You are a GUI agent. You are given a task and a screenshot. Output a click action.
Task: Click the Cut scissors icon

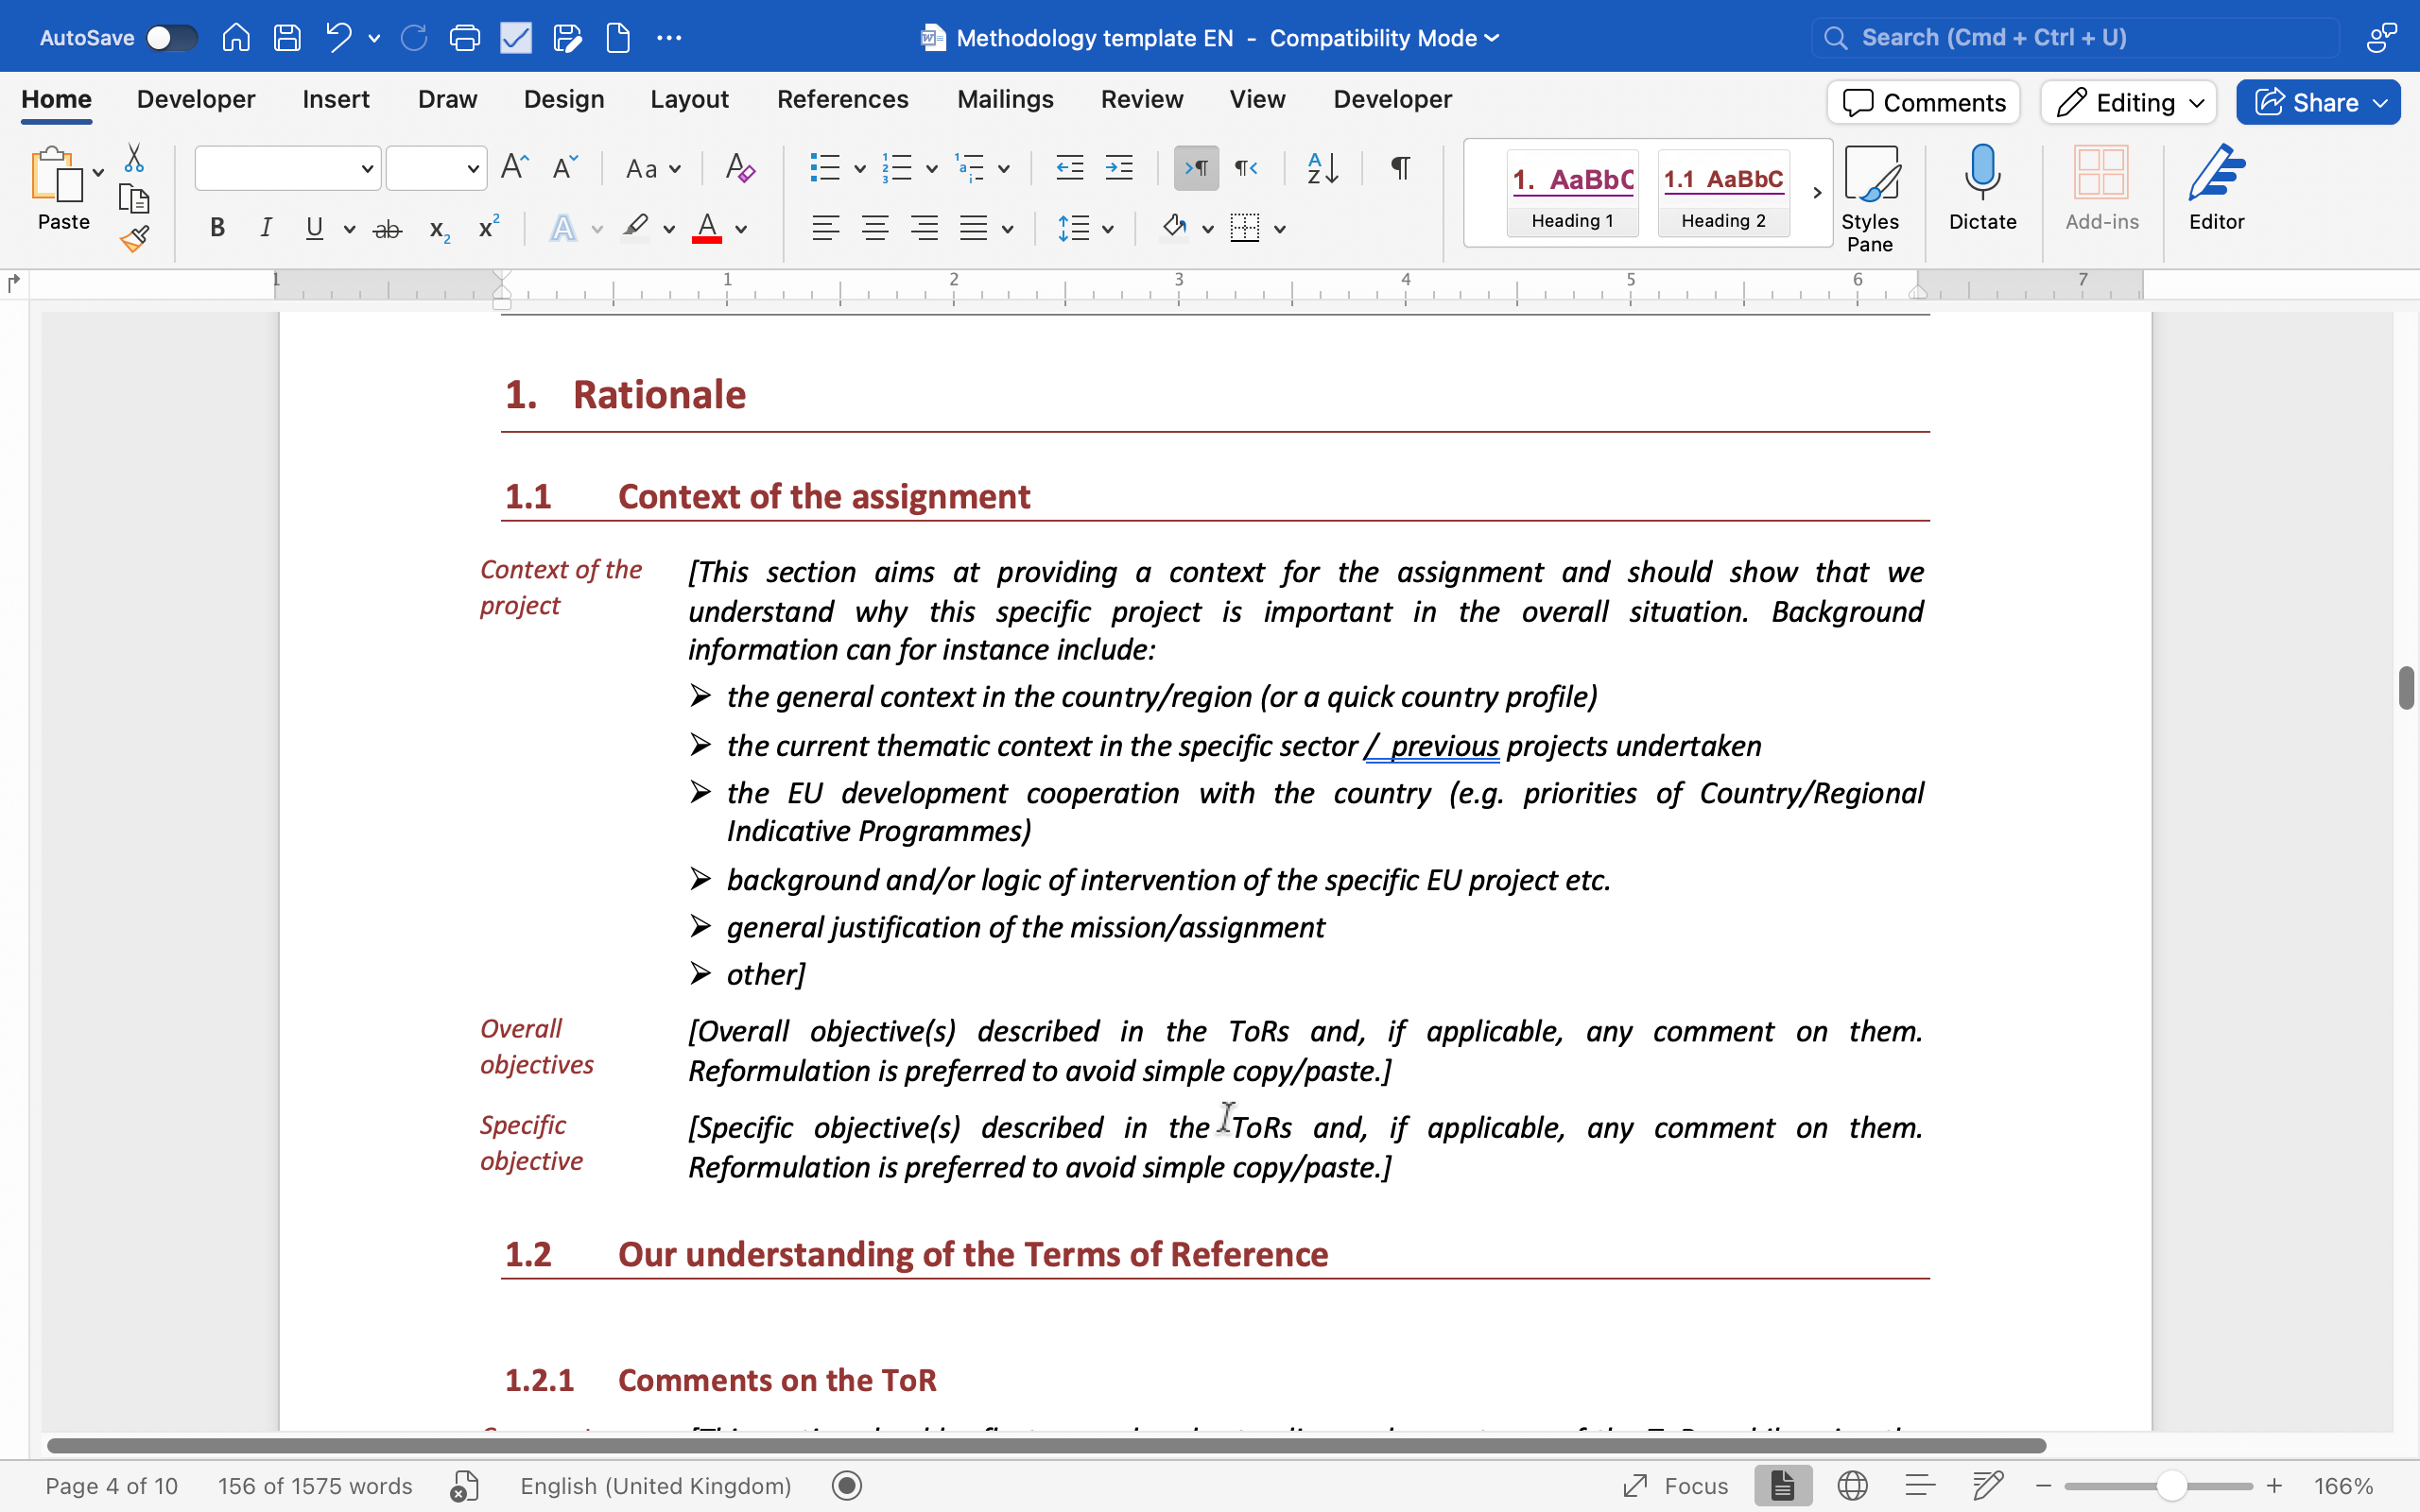134,158
